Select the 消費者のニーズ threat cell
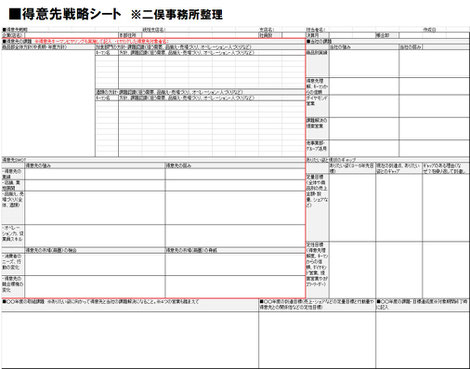The image size is (470, 369). 235,264
